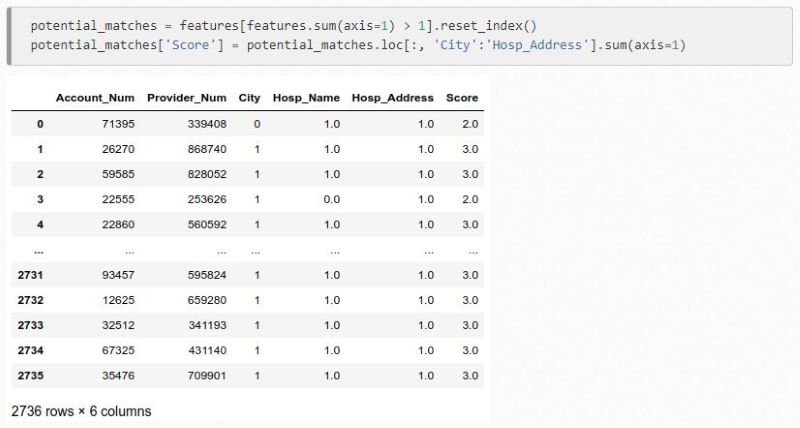Select account number 35476
Screen dimensions: 800x428
(x=118, y=375)
